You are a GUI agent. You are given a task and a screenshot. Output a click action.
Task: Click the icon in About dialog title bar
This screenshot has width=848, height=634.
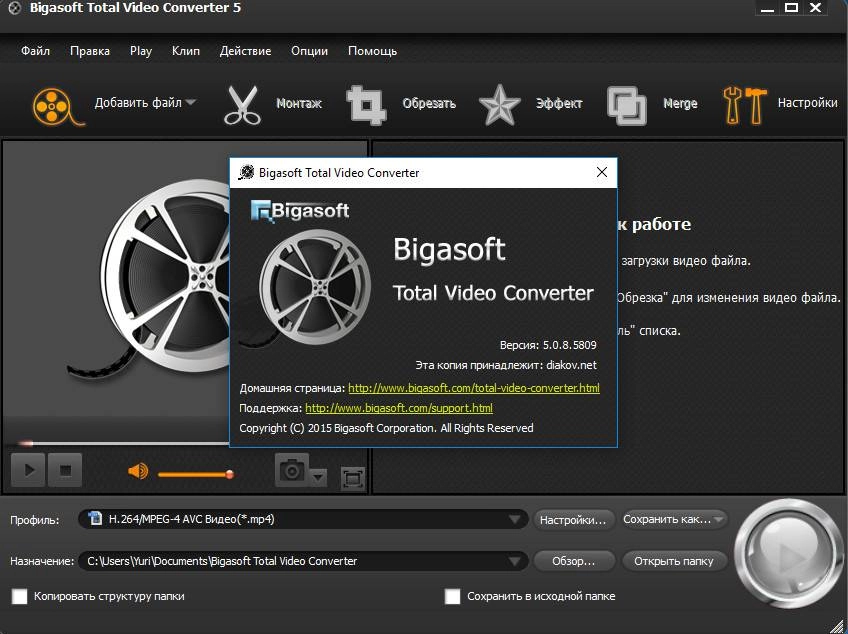click(246, 173)
